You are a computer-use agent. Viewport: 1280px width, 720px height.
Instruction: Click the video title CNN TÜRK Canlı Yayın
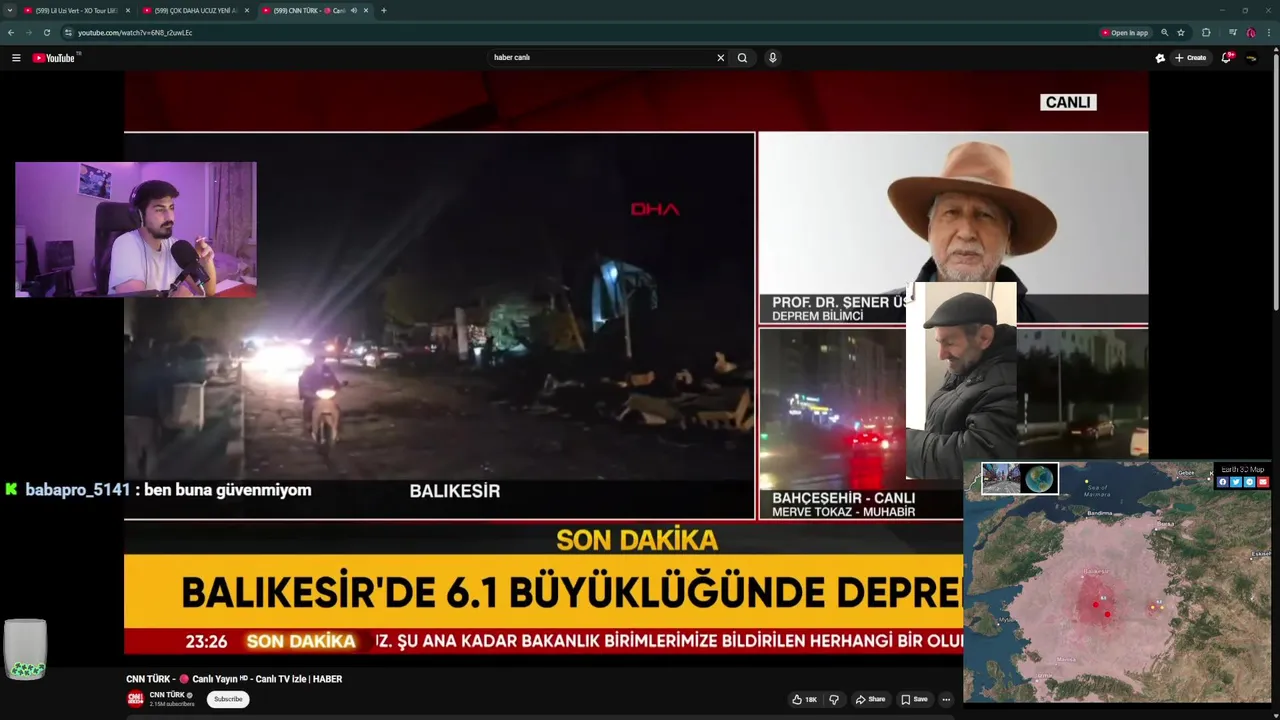[234, 679]
